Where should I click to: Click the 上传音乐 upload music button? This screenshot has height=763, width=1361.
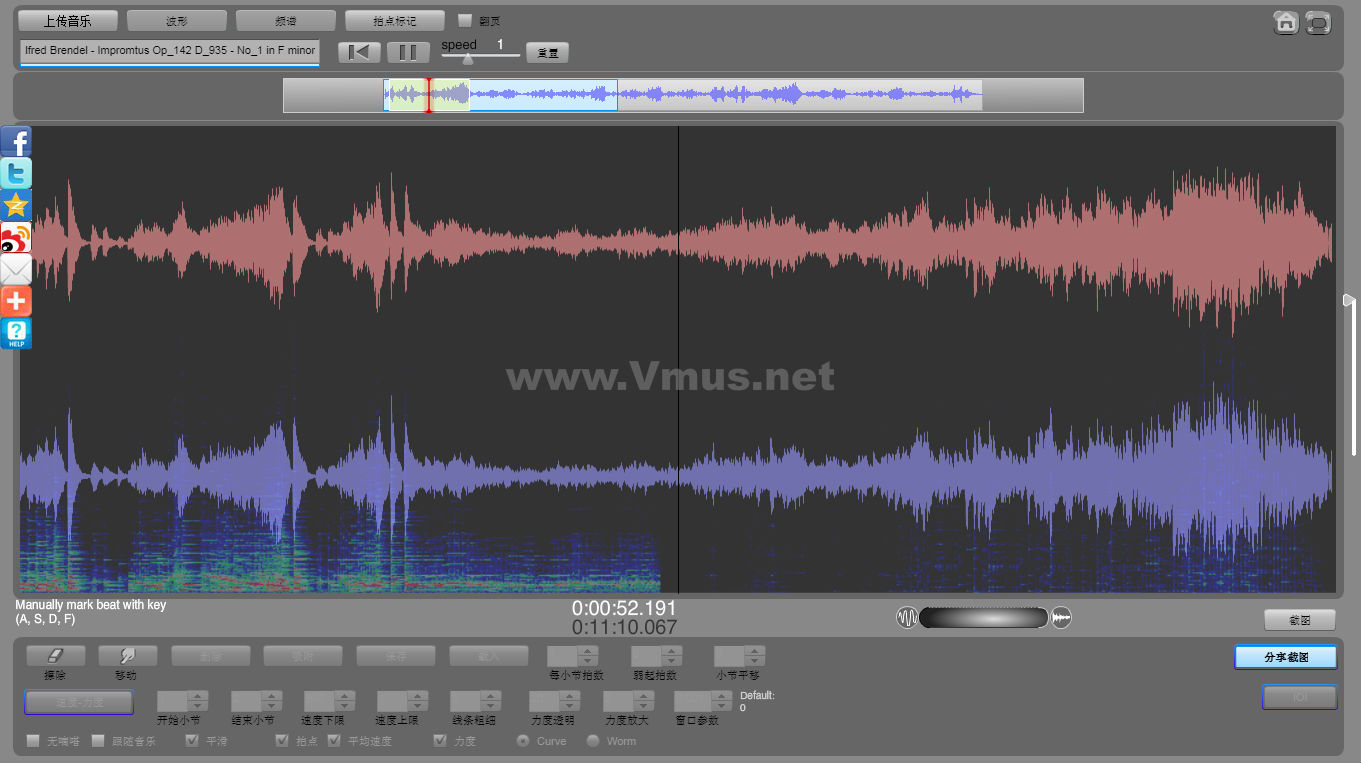tap(68, 20)
